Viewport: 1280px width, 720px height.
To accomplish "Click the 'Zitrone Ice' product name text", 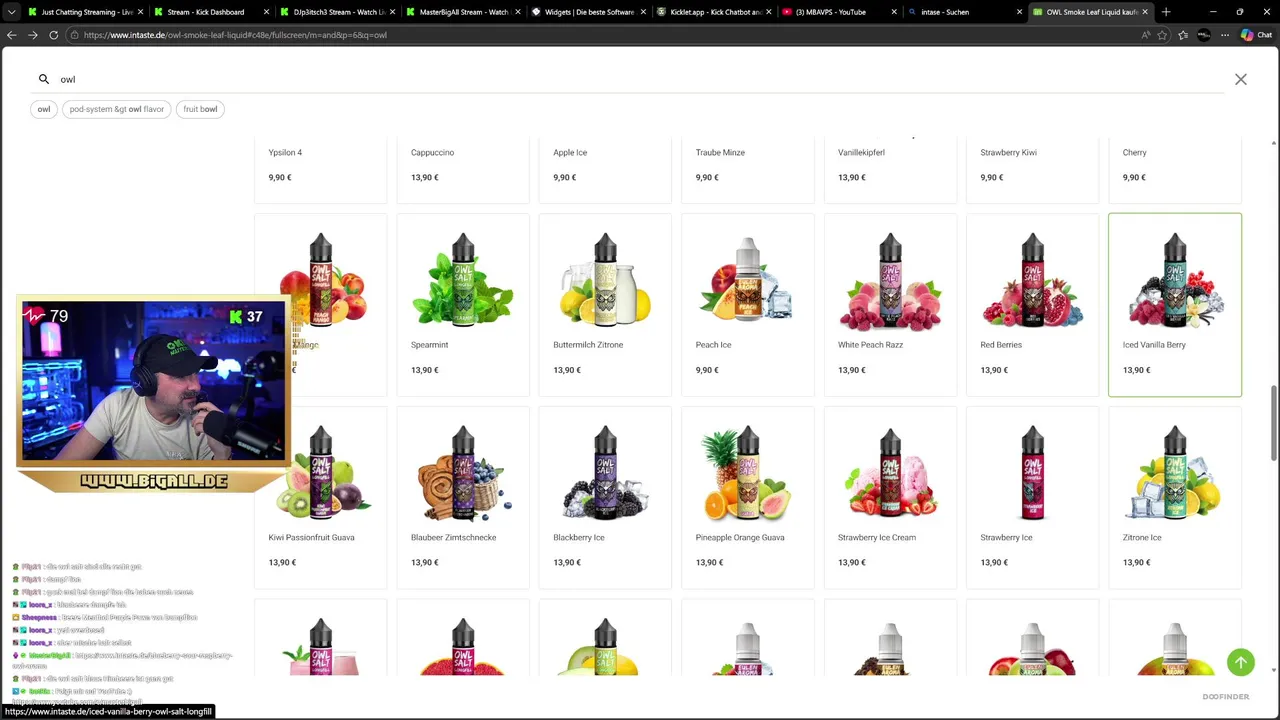I will pyautogui.click(x=1142, y=537).
